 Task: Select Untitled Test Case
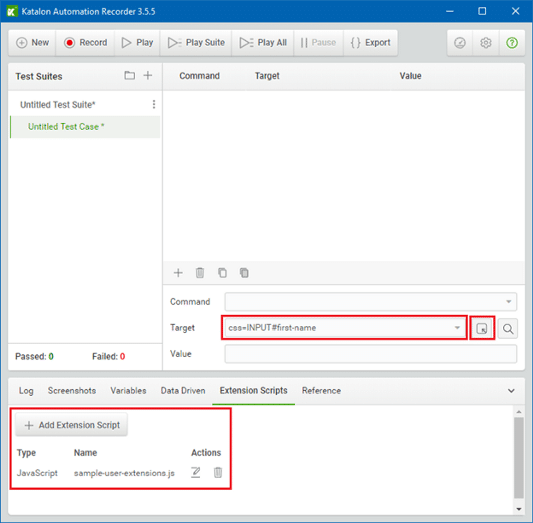pyautogui.click(x=66, y=127)
